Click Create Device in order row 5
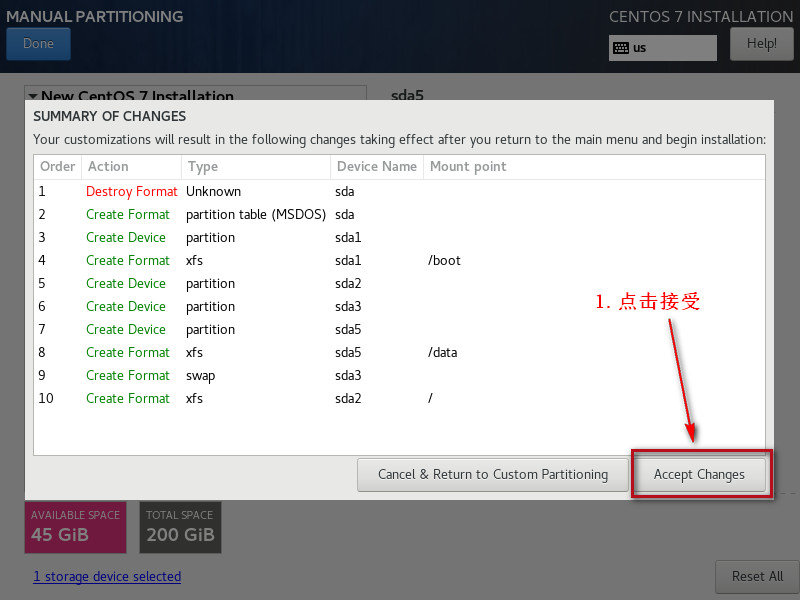Viewport: 800px width, 600px height. coord(126,283)
